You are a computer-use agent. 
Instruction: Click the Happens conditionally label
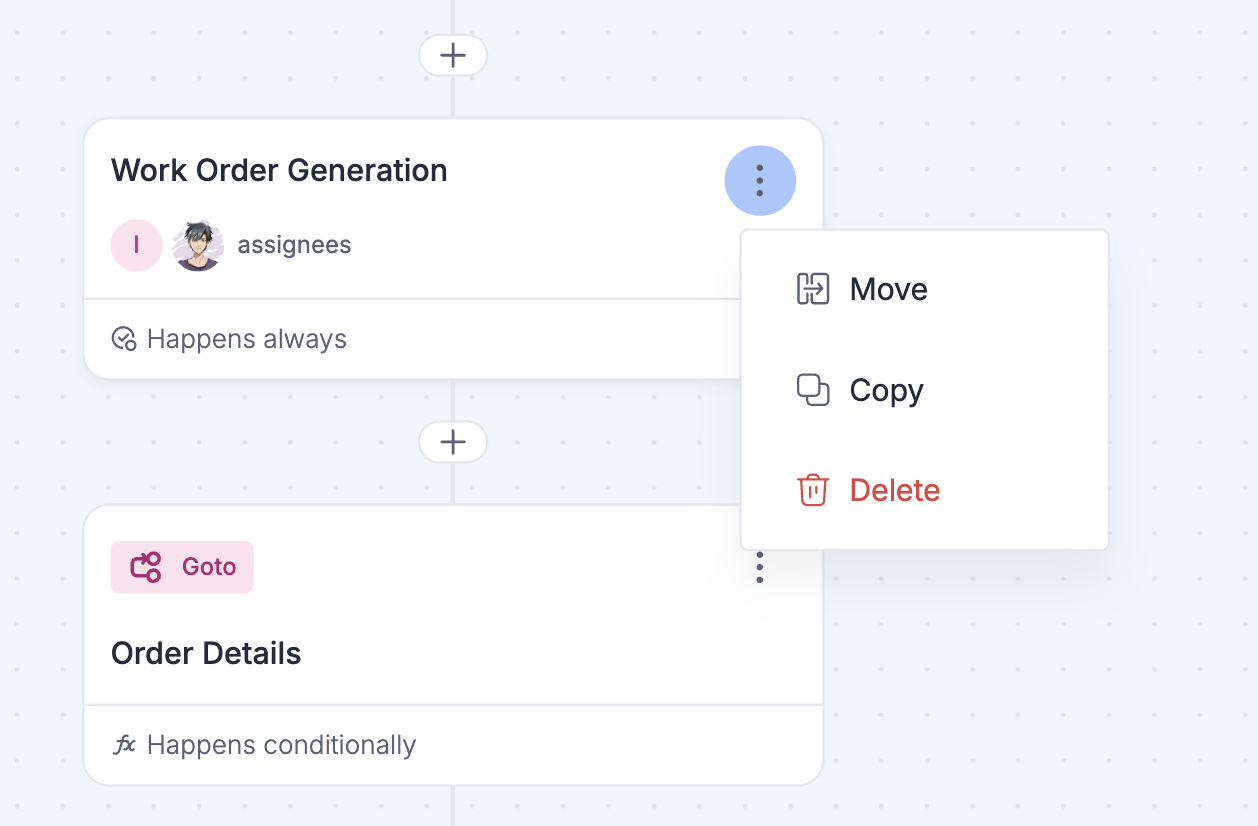pyautogui.click(x=281, y=745)
